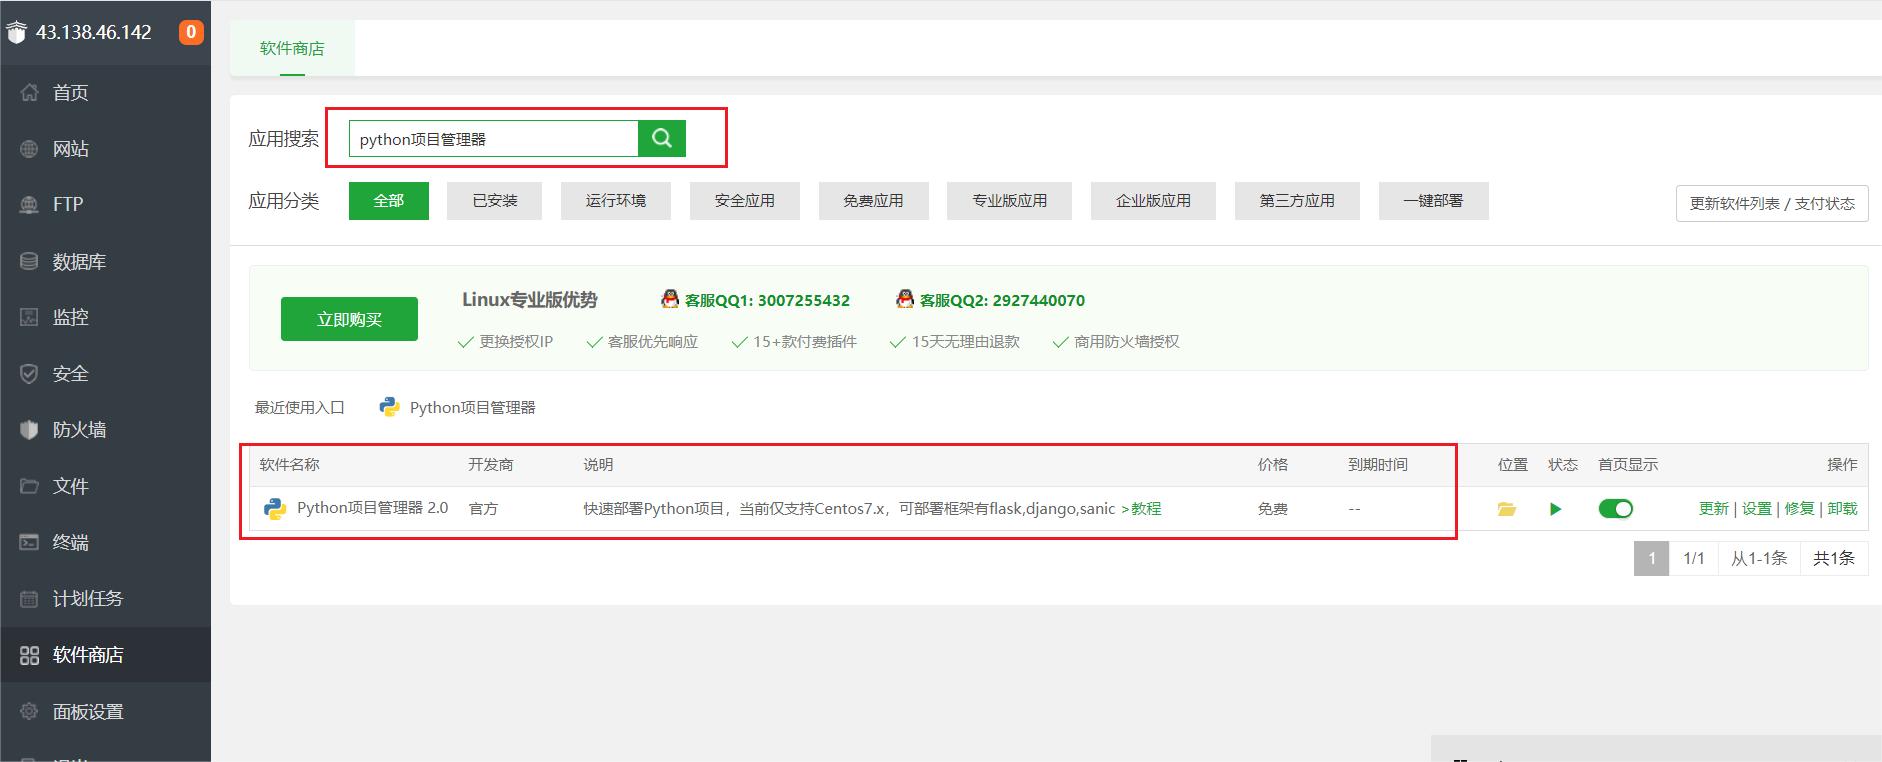This screenshot has height=762, width=1882.
Task: Click 设置 action link
Action: [x=1756, y=509]
